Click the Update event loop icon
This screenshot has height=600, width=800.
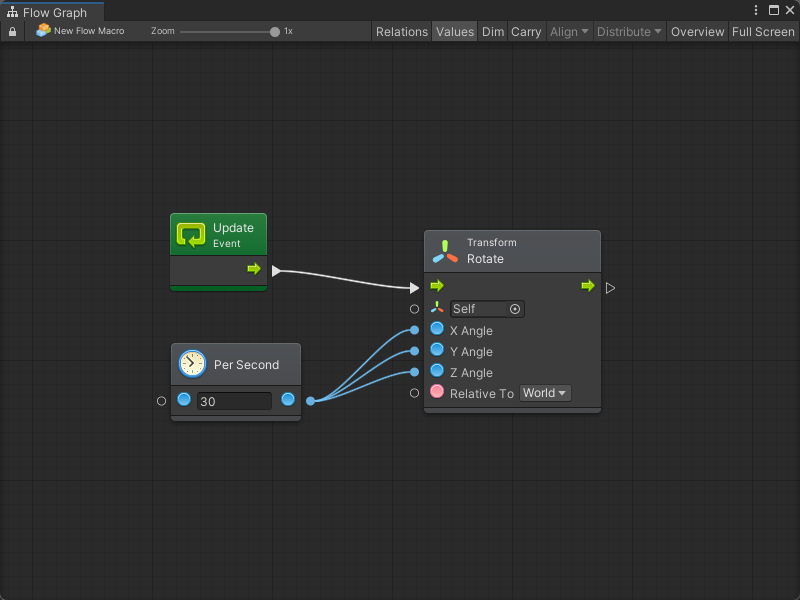[x=191, y=235]
